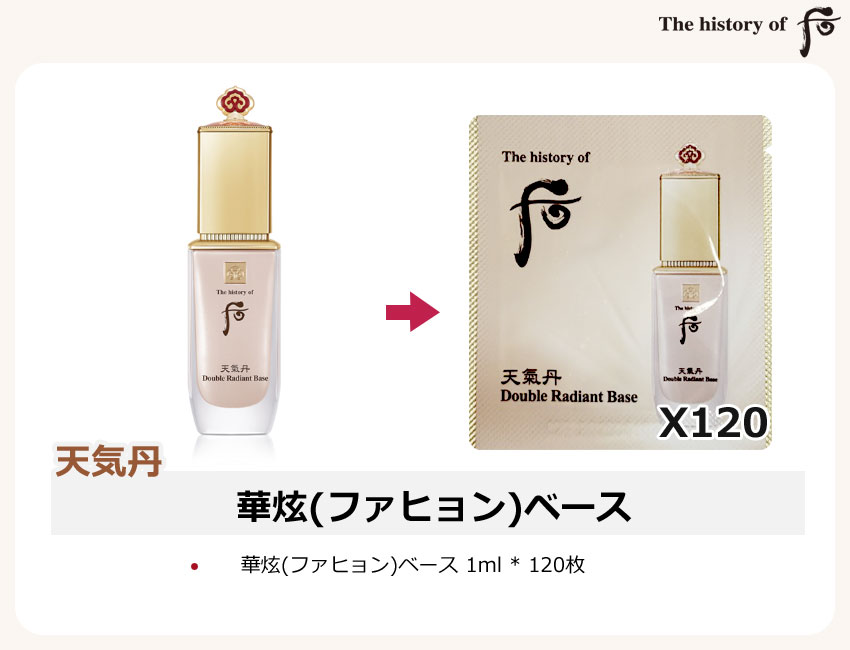Click the brown 天気丹 heading
Screen dimensions: 850x650
(x=108, y=461)
